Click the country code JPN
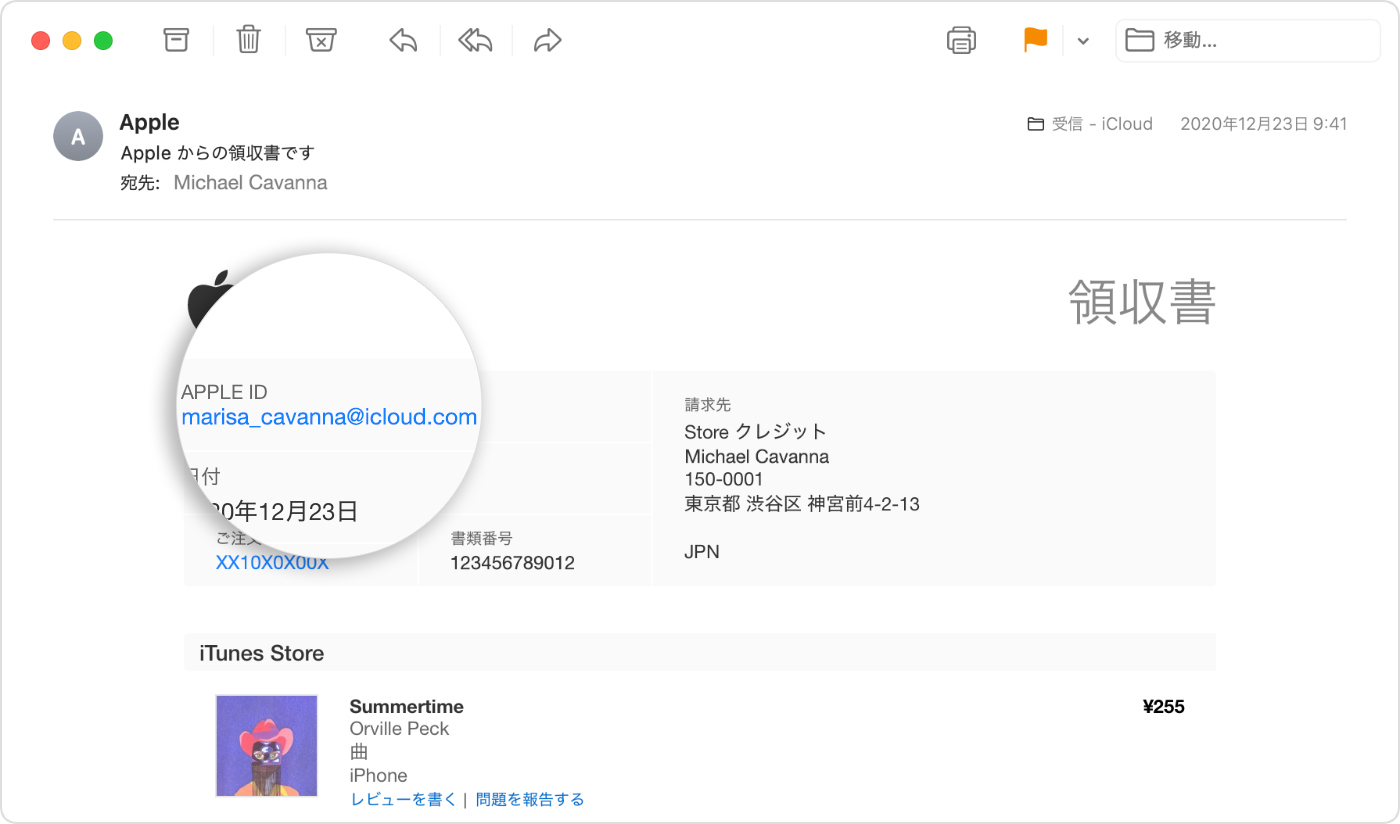The height and width of the screenshot is (824, 1400). [701, 552]
